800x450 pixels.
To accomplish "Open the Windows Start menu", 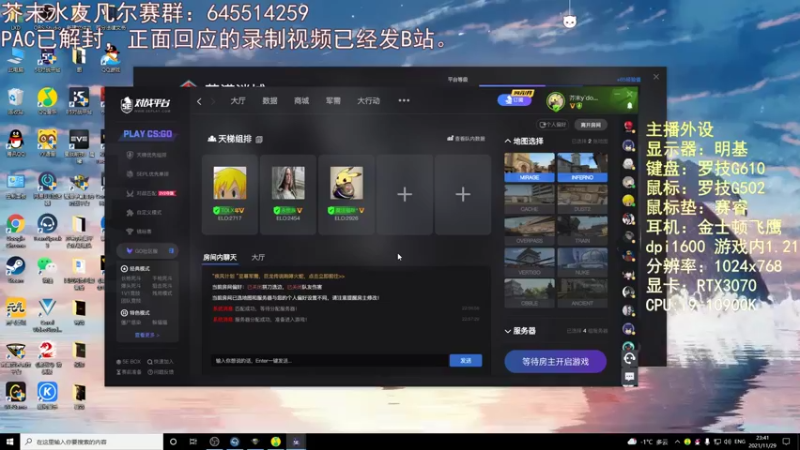I will [x=10, y=442].
